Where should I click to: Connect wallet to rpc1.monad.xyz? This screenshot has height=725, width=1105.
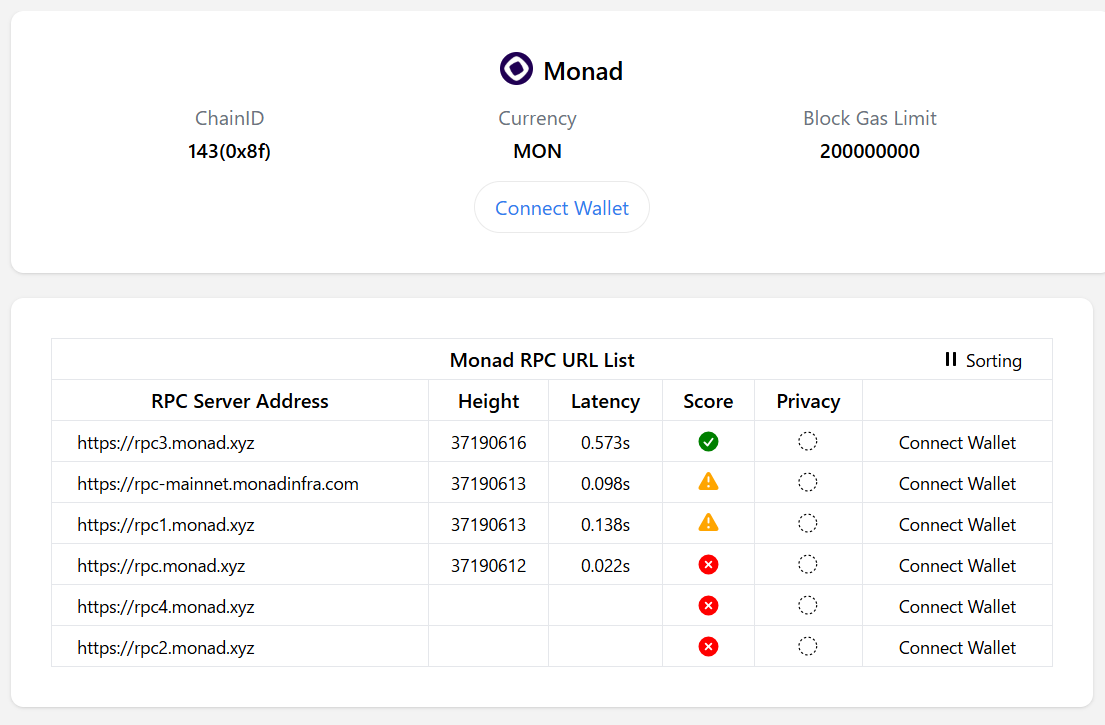pos(957,524)
